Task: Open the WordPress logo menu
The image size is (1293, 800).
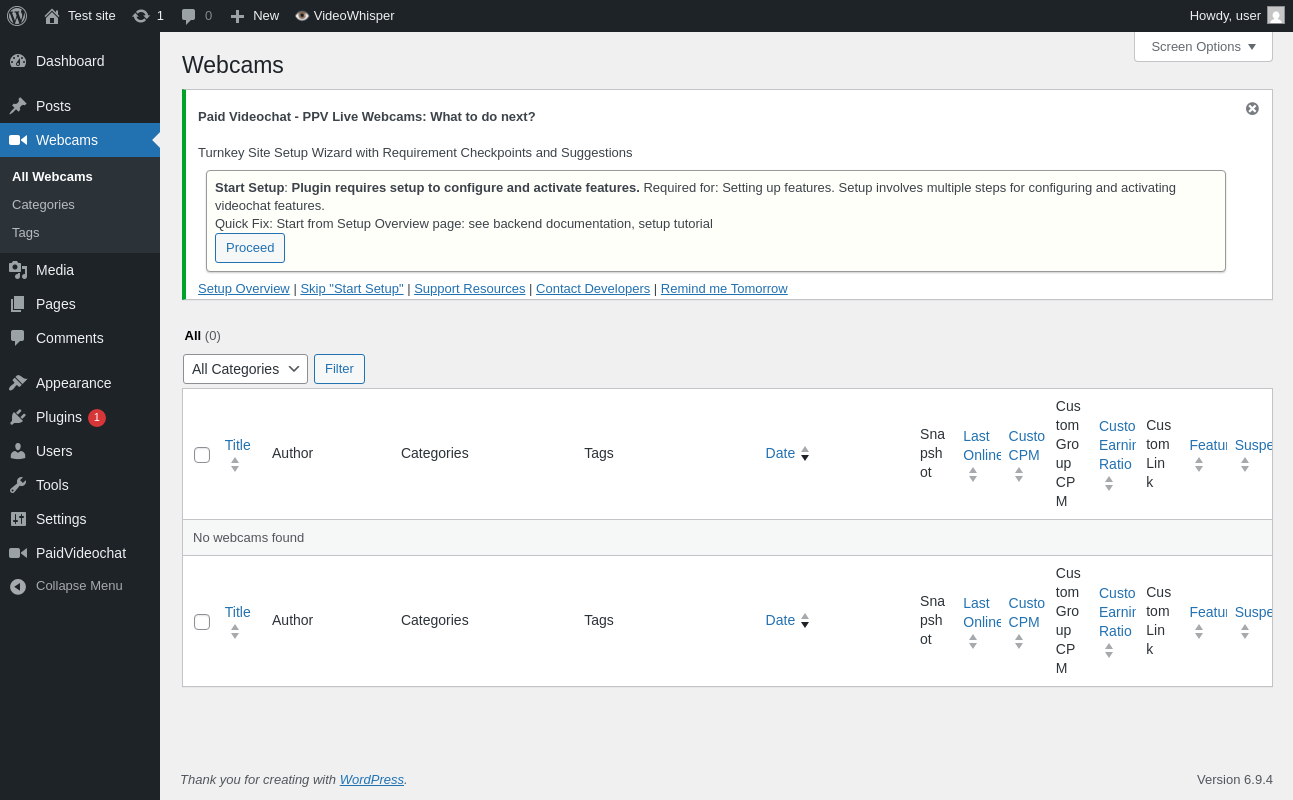Action: [x=17, y=16]
